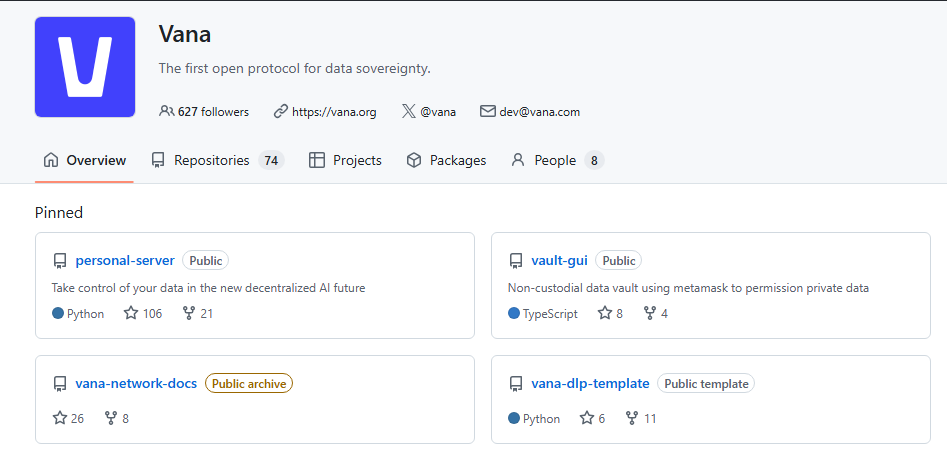Go to the People tab
This screenshot has height=458, width=947.
[x=557, y=160]
